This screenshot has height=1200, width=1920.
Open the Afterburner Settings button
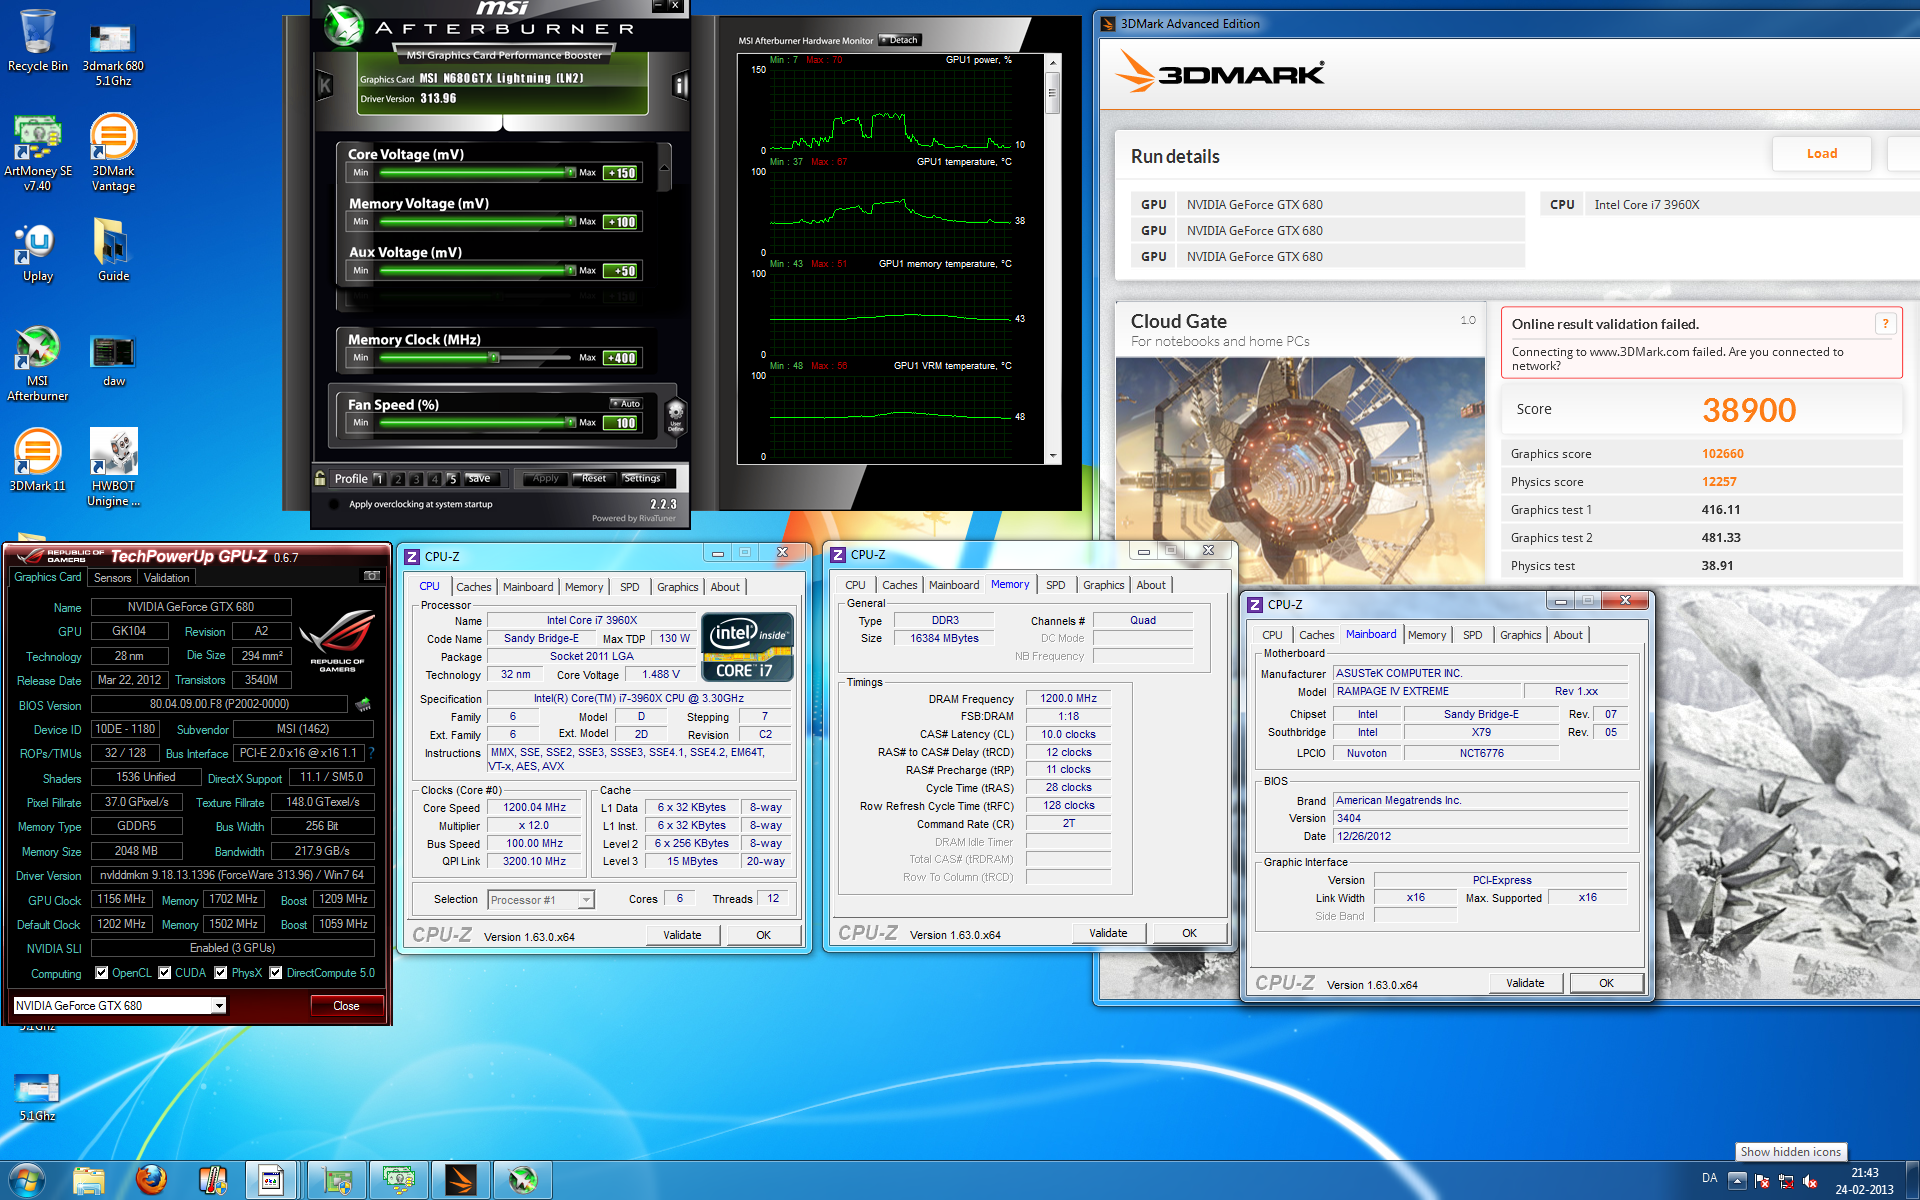pyautogui.click(x=642, y=478)
